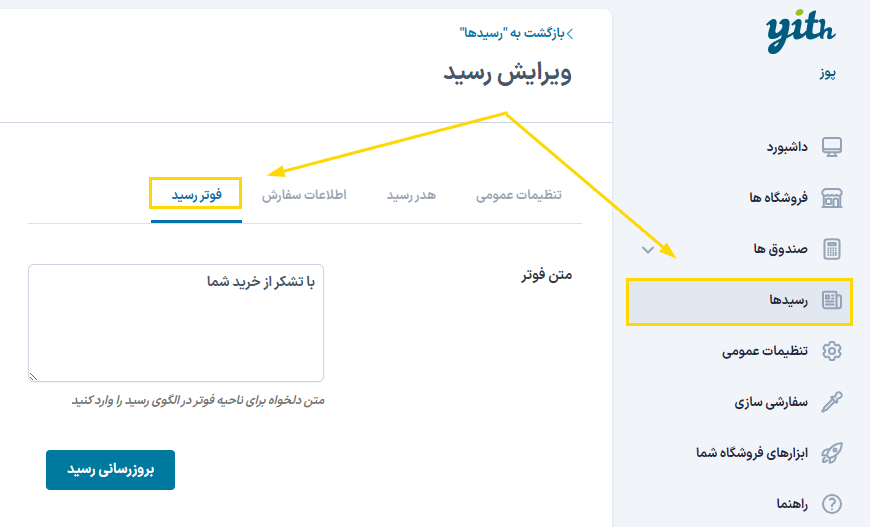The width and height of the screenshot is (870, 527).
Task: Click the footer help text below the text area
Action: [x=198, y=400]
